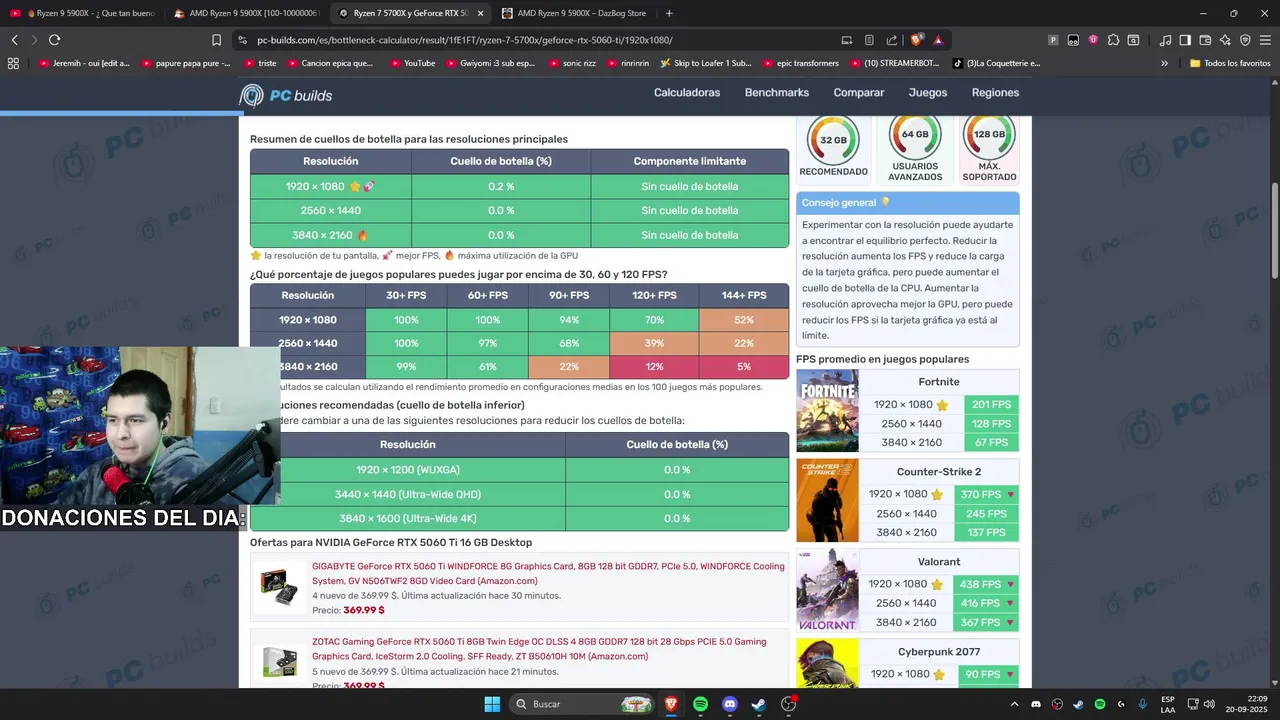Screen dimensions: 1280x720
Task: Open the Todos los favoritos folder
Action: tap(1229, 63)
